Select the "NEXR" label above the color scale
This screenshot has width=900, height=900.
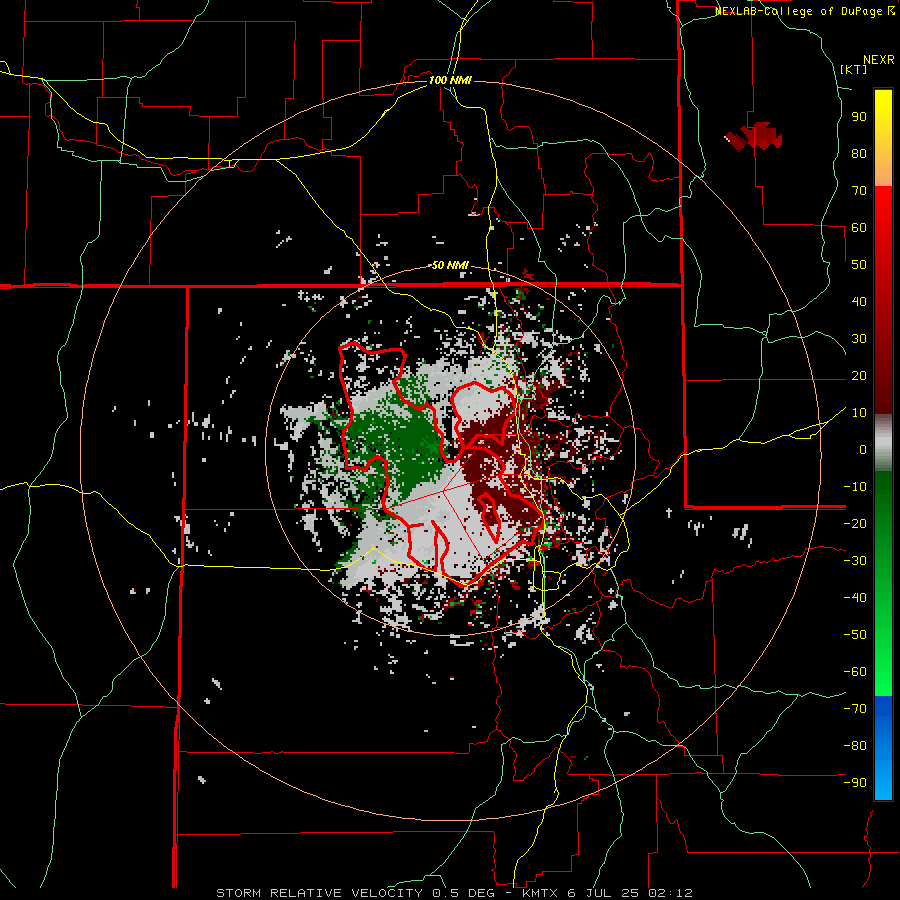[x=879, y=60]
